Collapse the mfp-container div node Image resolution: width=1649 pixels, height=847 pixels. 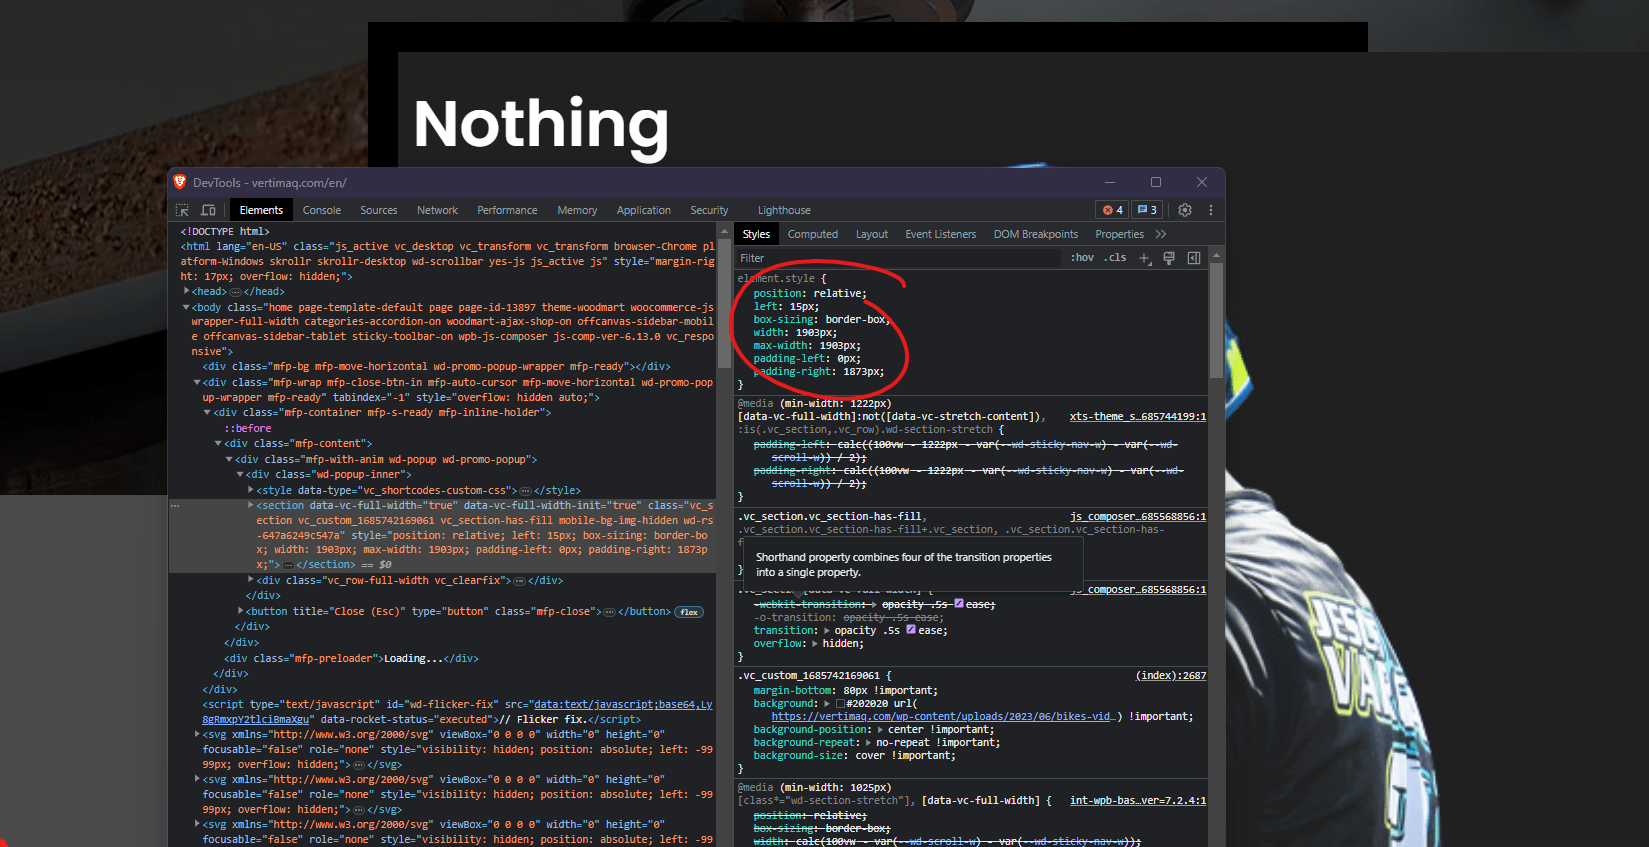pyautogui.click(x=208, y=412)
